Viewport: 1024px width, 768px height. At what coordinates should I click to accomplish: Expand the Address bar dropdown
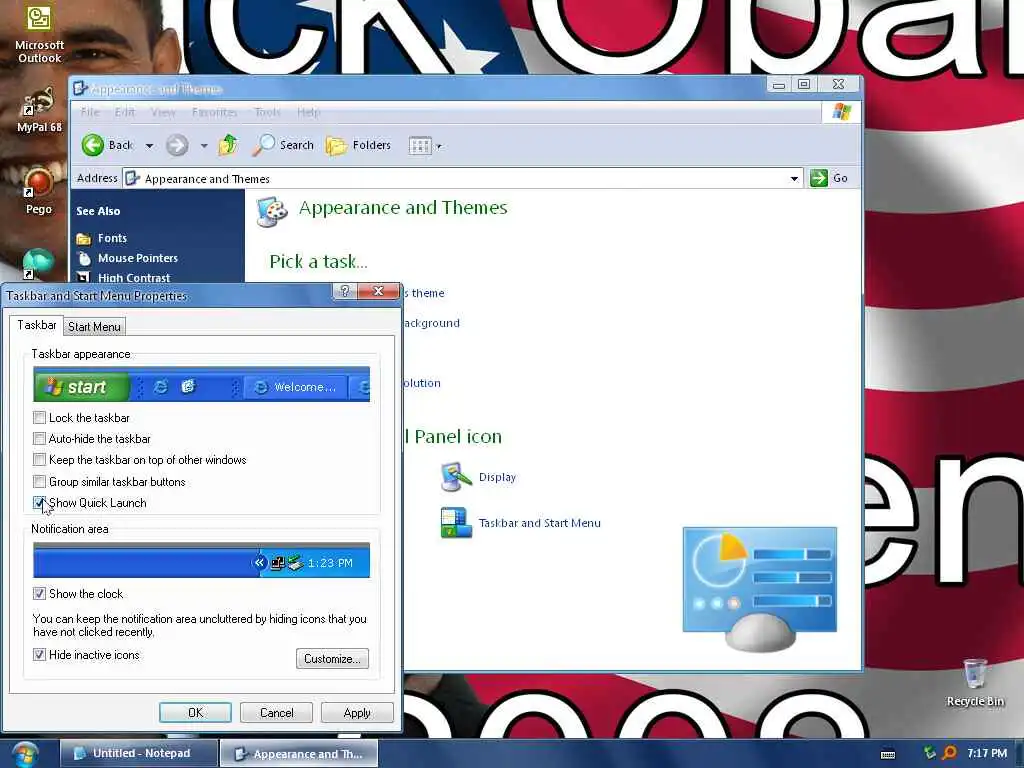point(794,178)
